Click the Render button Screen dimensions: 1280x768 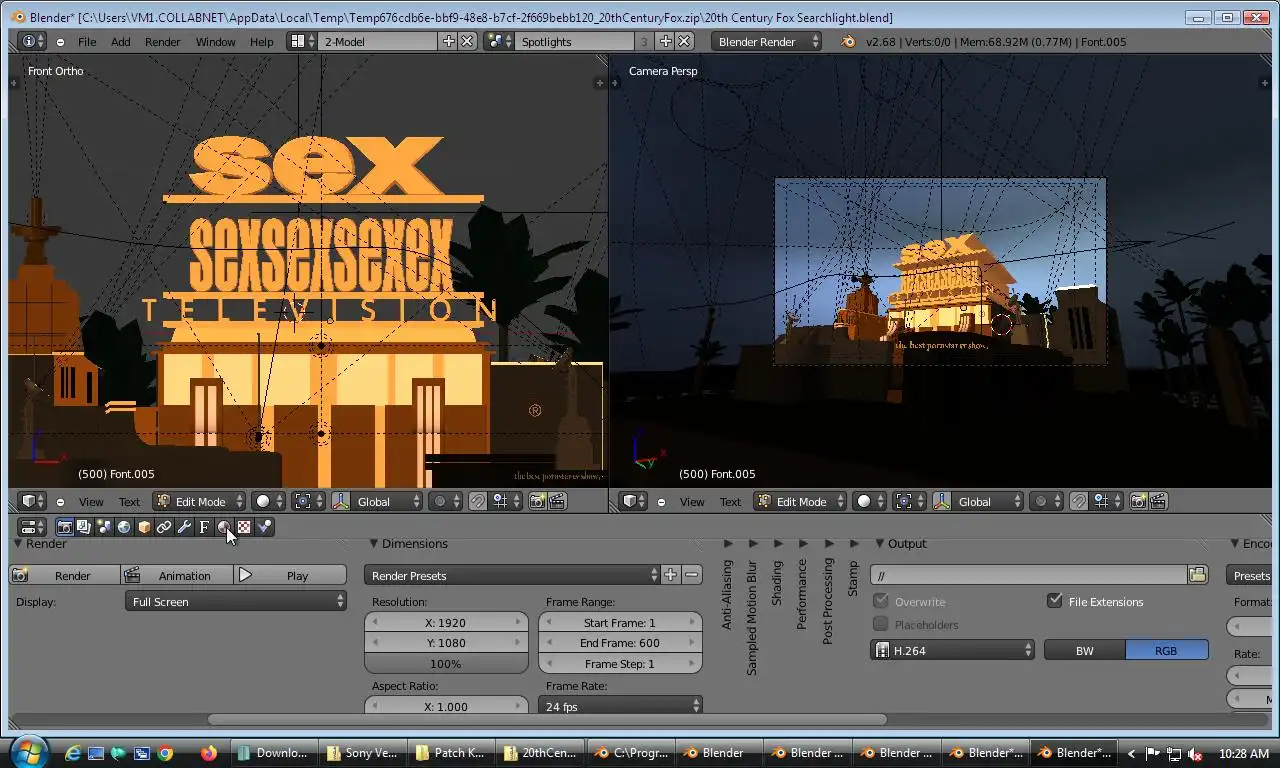click(65, 575)
